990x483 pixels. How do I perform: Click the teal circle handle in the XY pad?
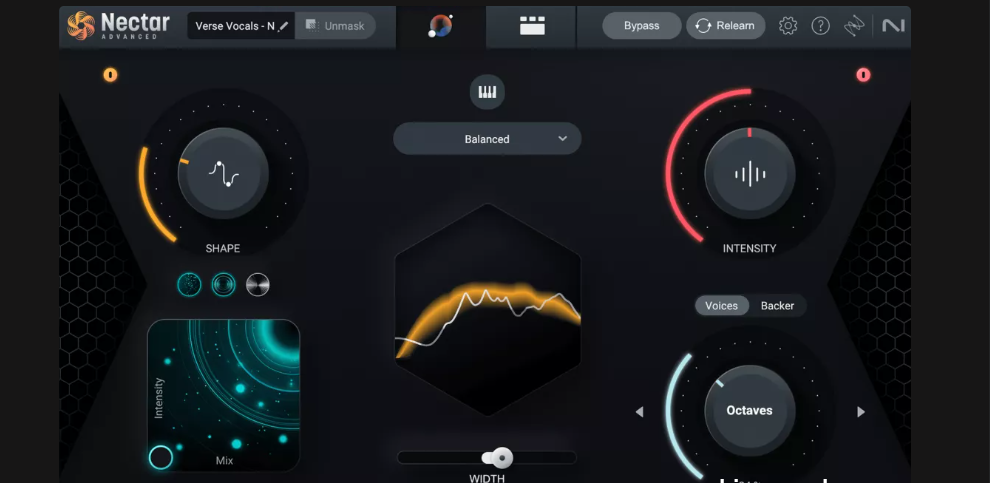click(x=160, y=457)
